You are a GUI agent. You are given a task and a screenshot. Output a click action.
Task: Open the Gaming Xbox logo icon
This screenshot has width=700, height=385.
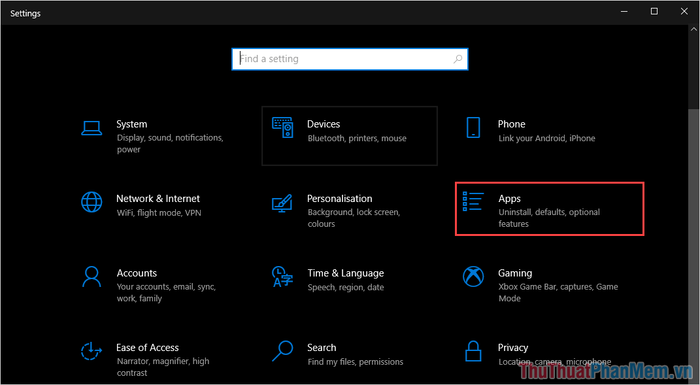click(x=473, y=277)
